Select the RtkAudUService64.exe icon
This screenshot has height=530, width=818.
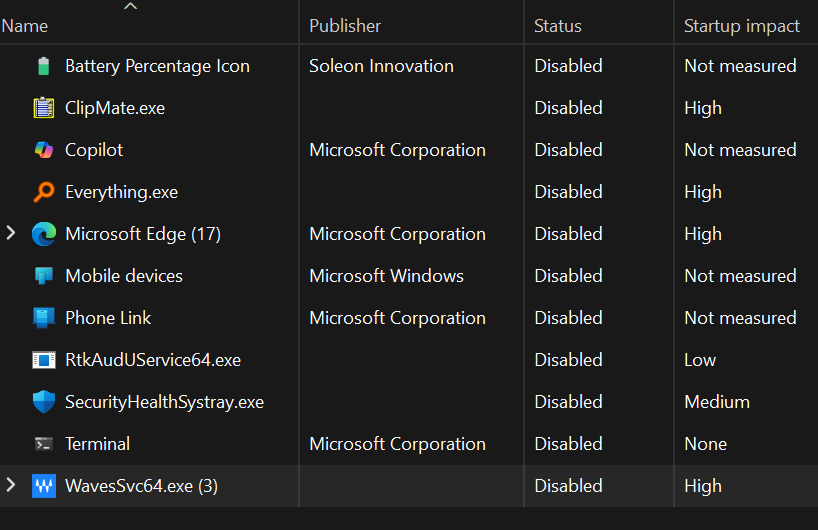pos(44,360)
